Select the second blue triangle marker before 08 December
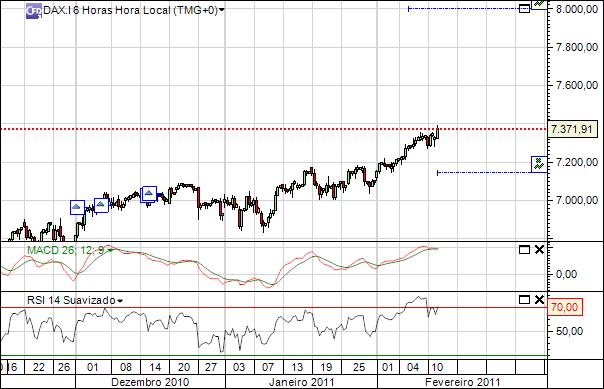This screenshot has height=389, width=604. coord(101,205)
